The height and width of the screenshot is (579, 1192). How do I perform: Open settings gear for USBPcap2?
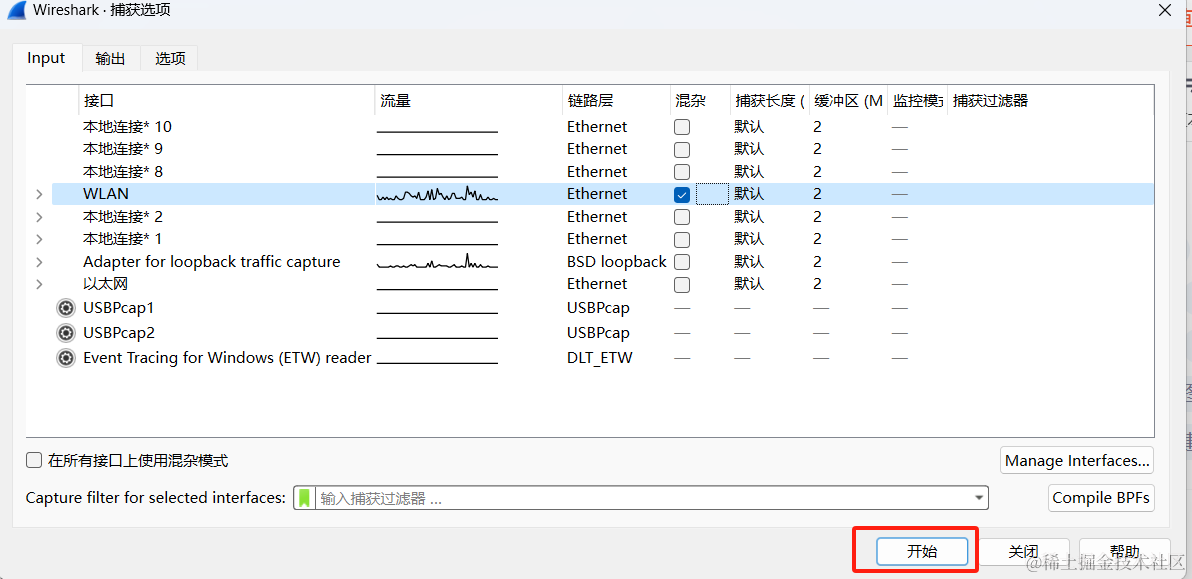66,333
